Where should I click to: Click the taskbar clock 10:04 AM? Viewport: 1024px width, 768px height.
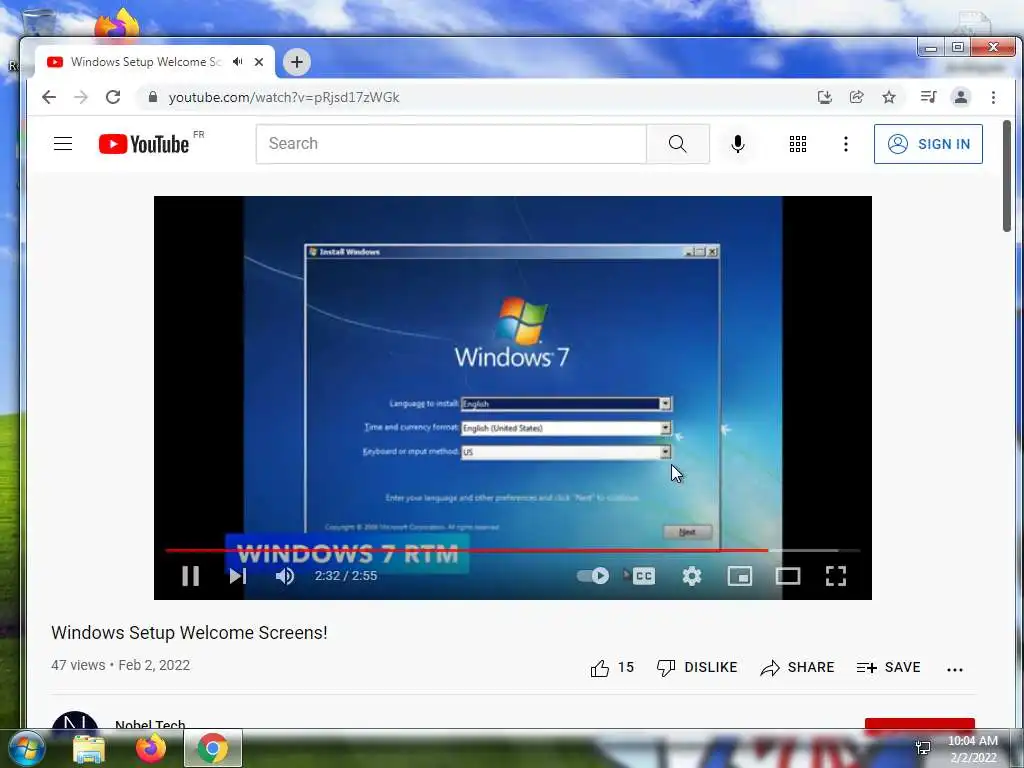[973, 741]
